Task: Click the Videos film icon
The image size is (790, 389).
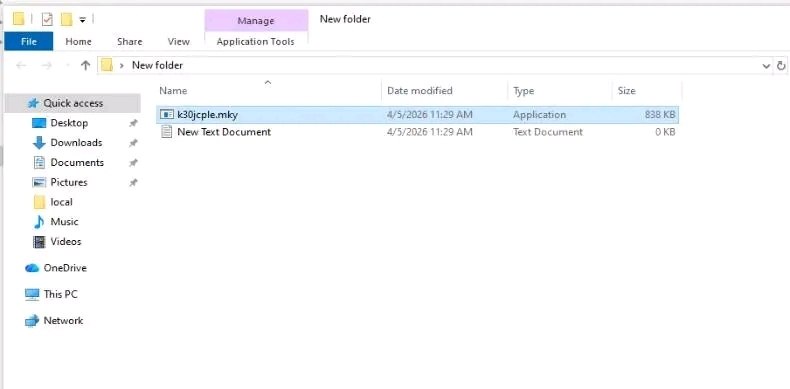Action: coord(39,242)
